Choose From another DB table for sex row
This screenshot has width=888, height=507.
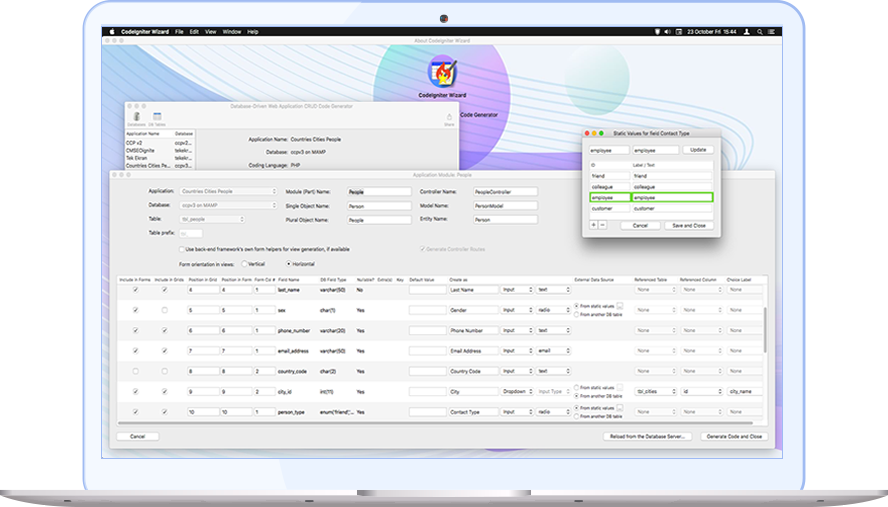(x=577, y=314)
